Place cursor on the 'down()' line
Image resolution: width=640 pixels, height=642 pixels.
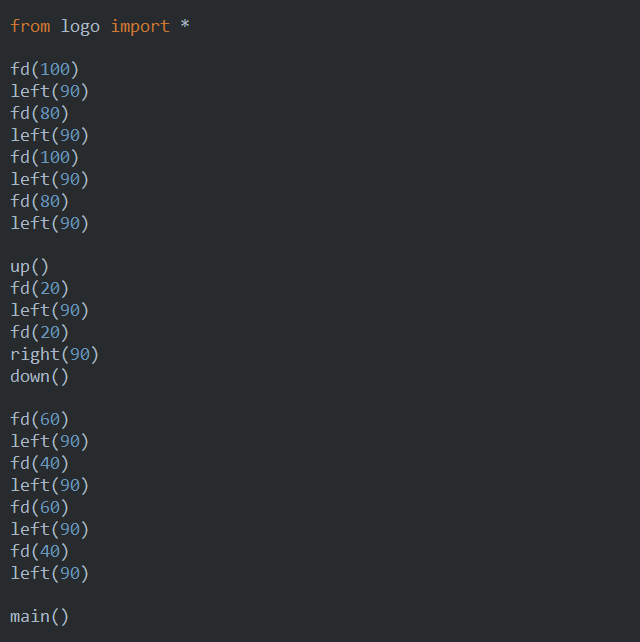coord(39,376)
